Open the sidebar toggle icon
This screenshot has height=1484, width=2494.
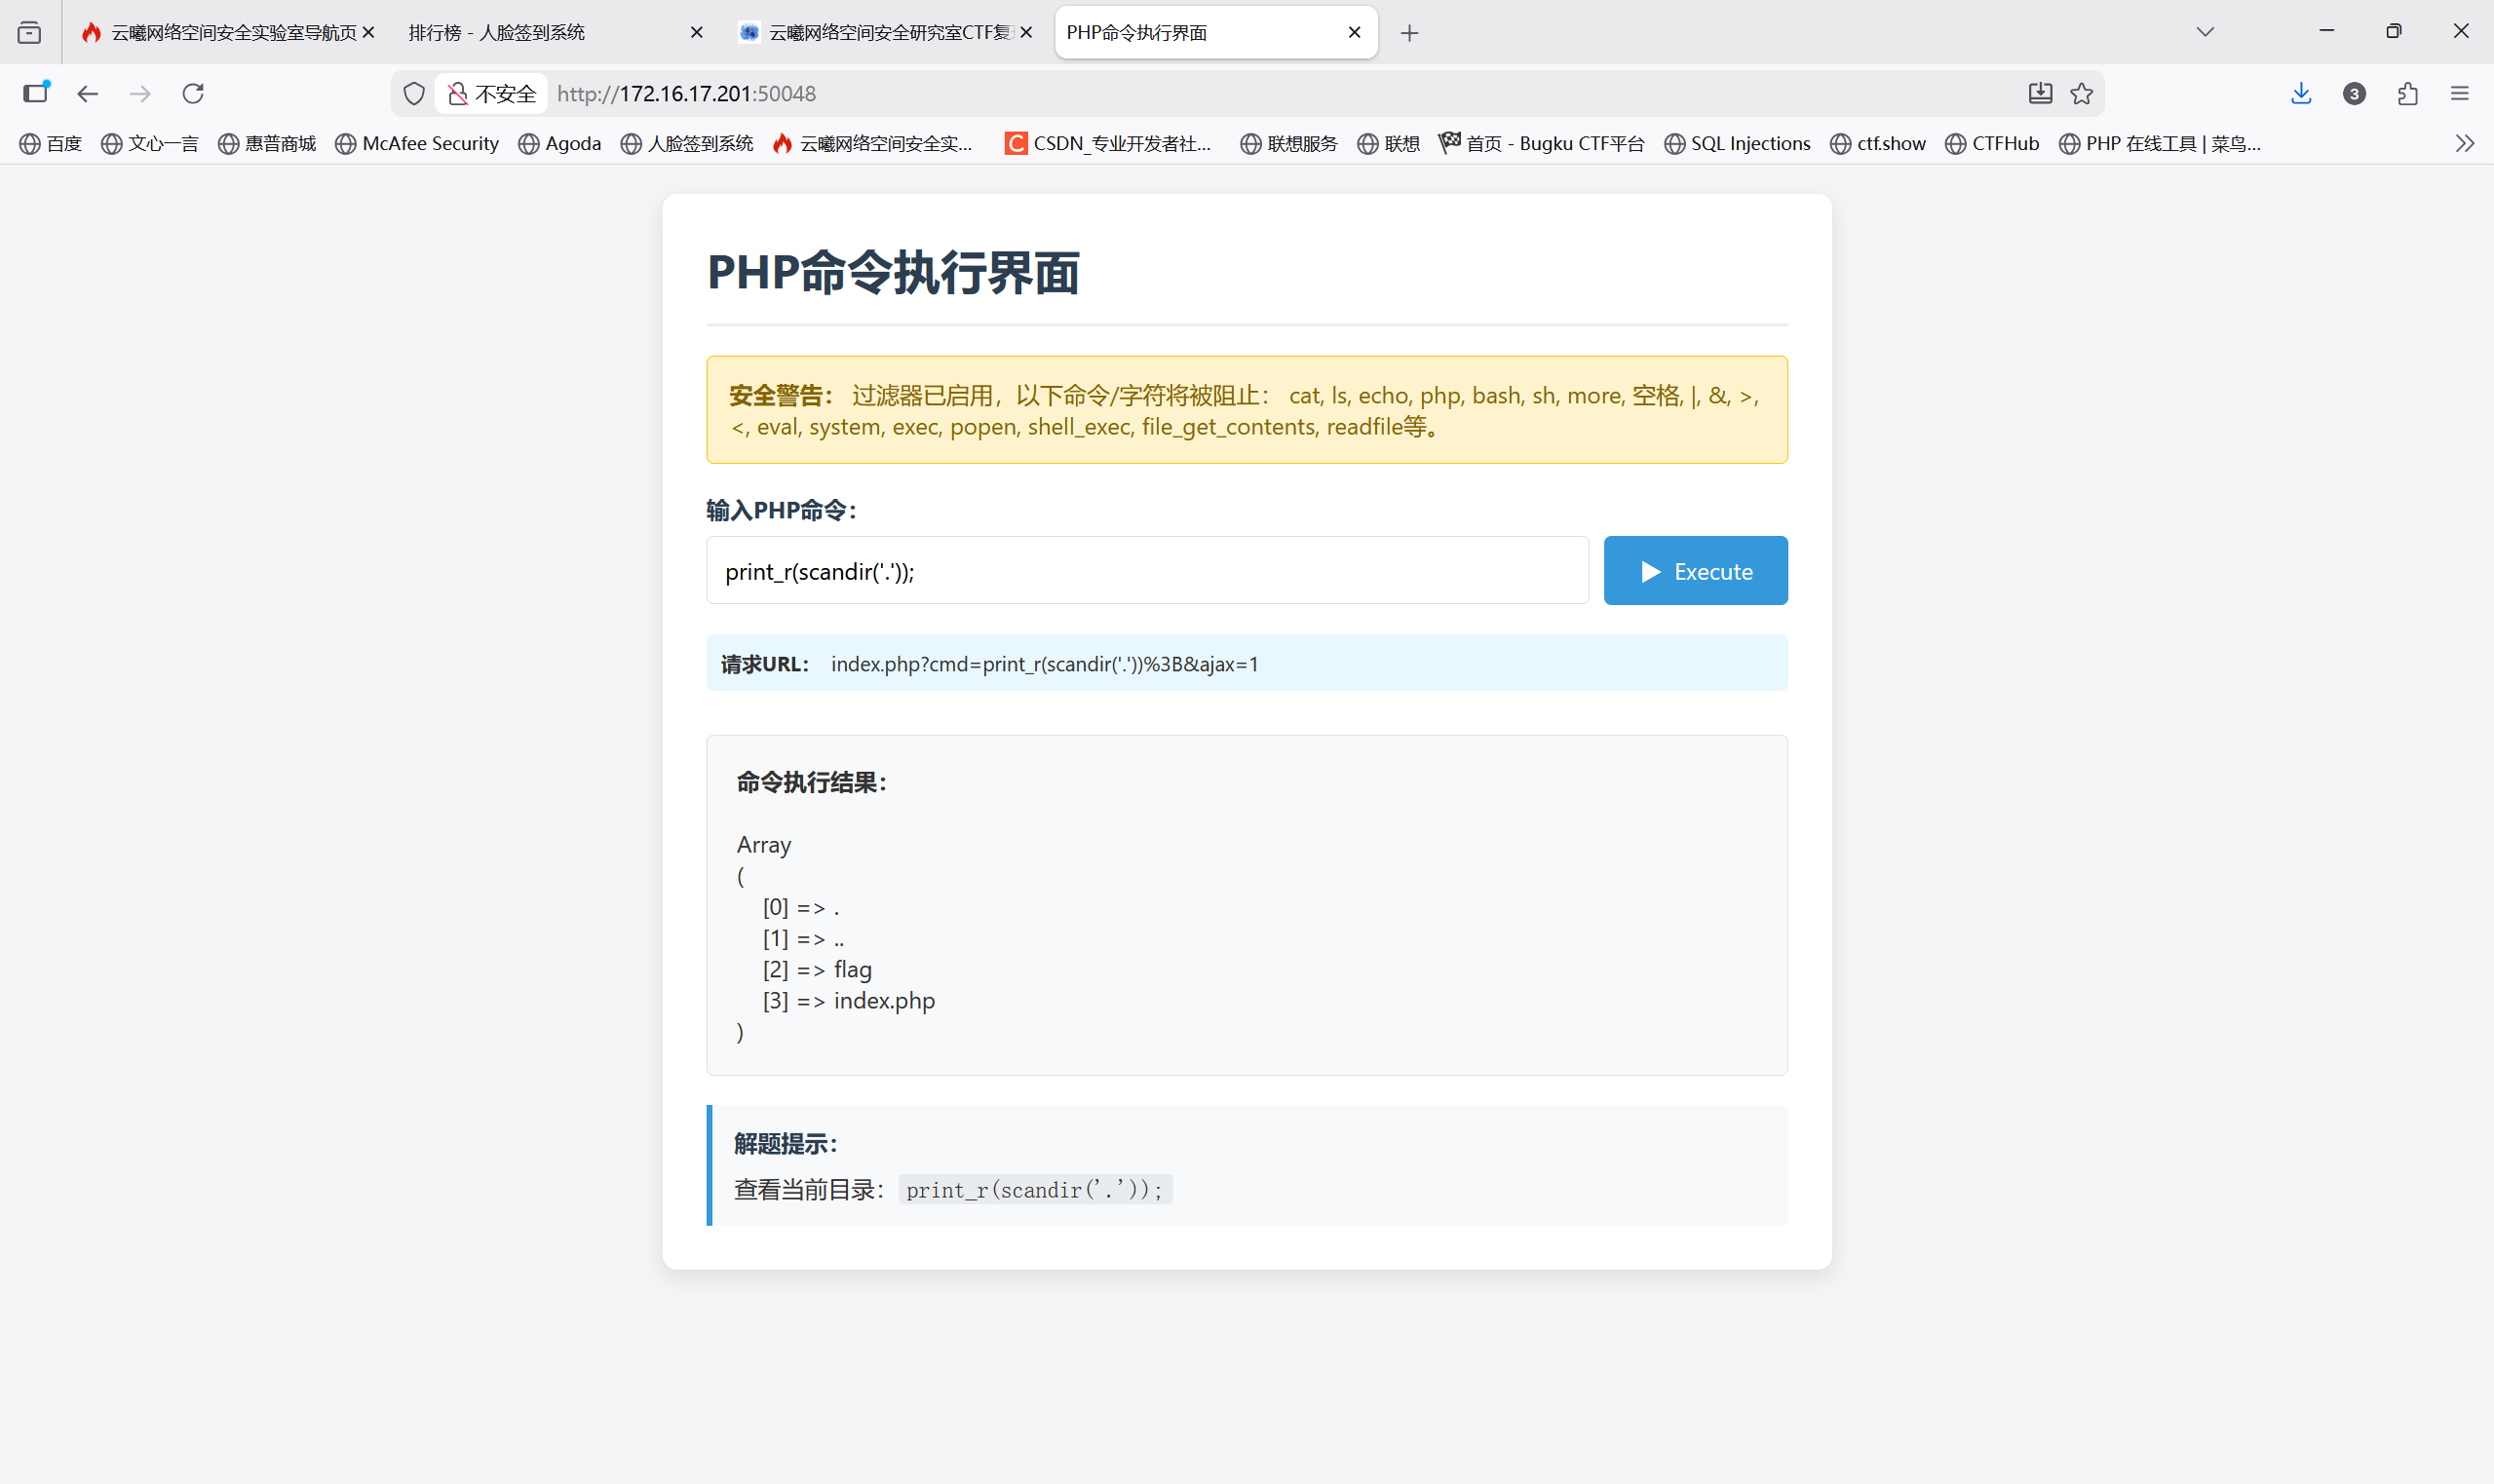[x=36, y=94]
